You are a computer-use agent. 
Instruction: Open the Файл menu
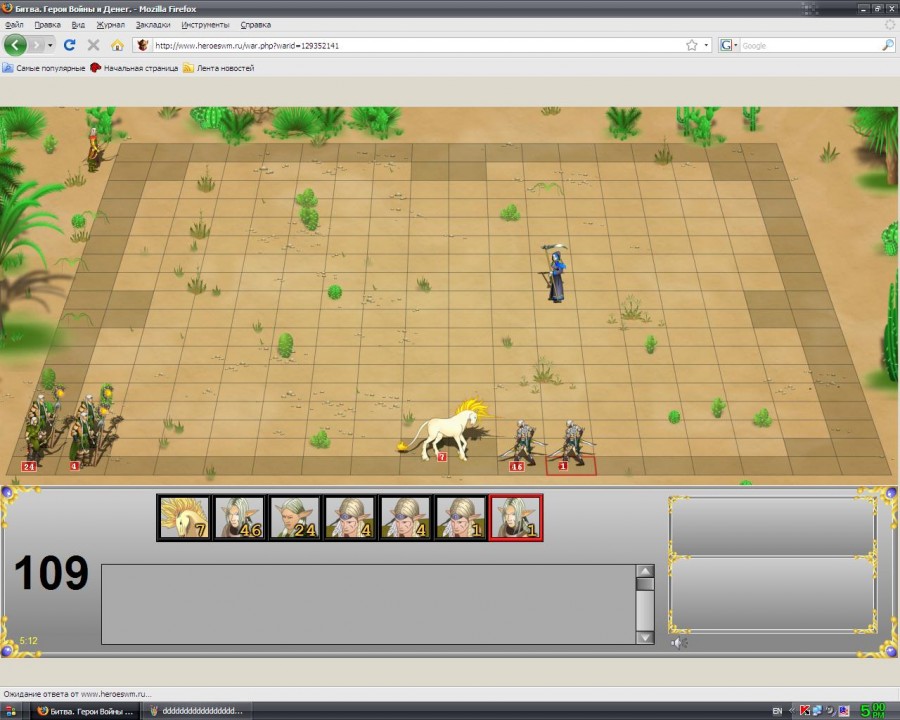pyautogui.click(x=14, y=25)
